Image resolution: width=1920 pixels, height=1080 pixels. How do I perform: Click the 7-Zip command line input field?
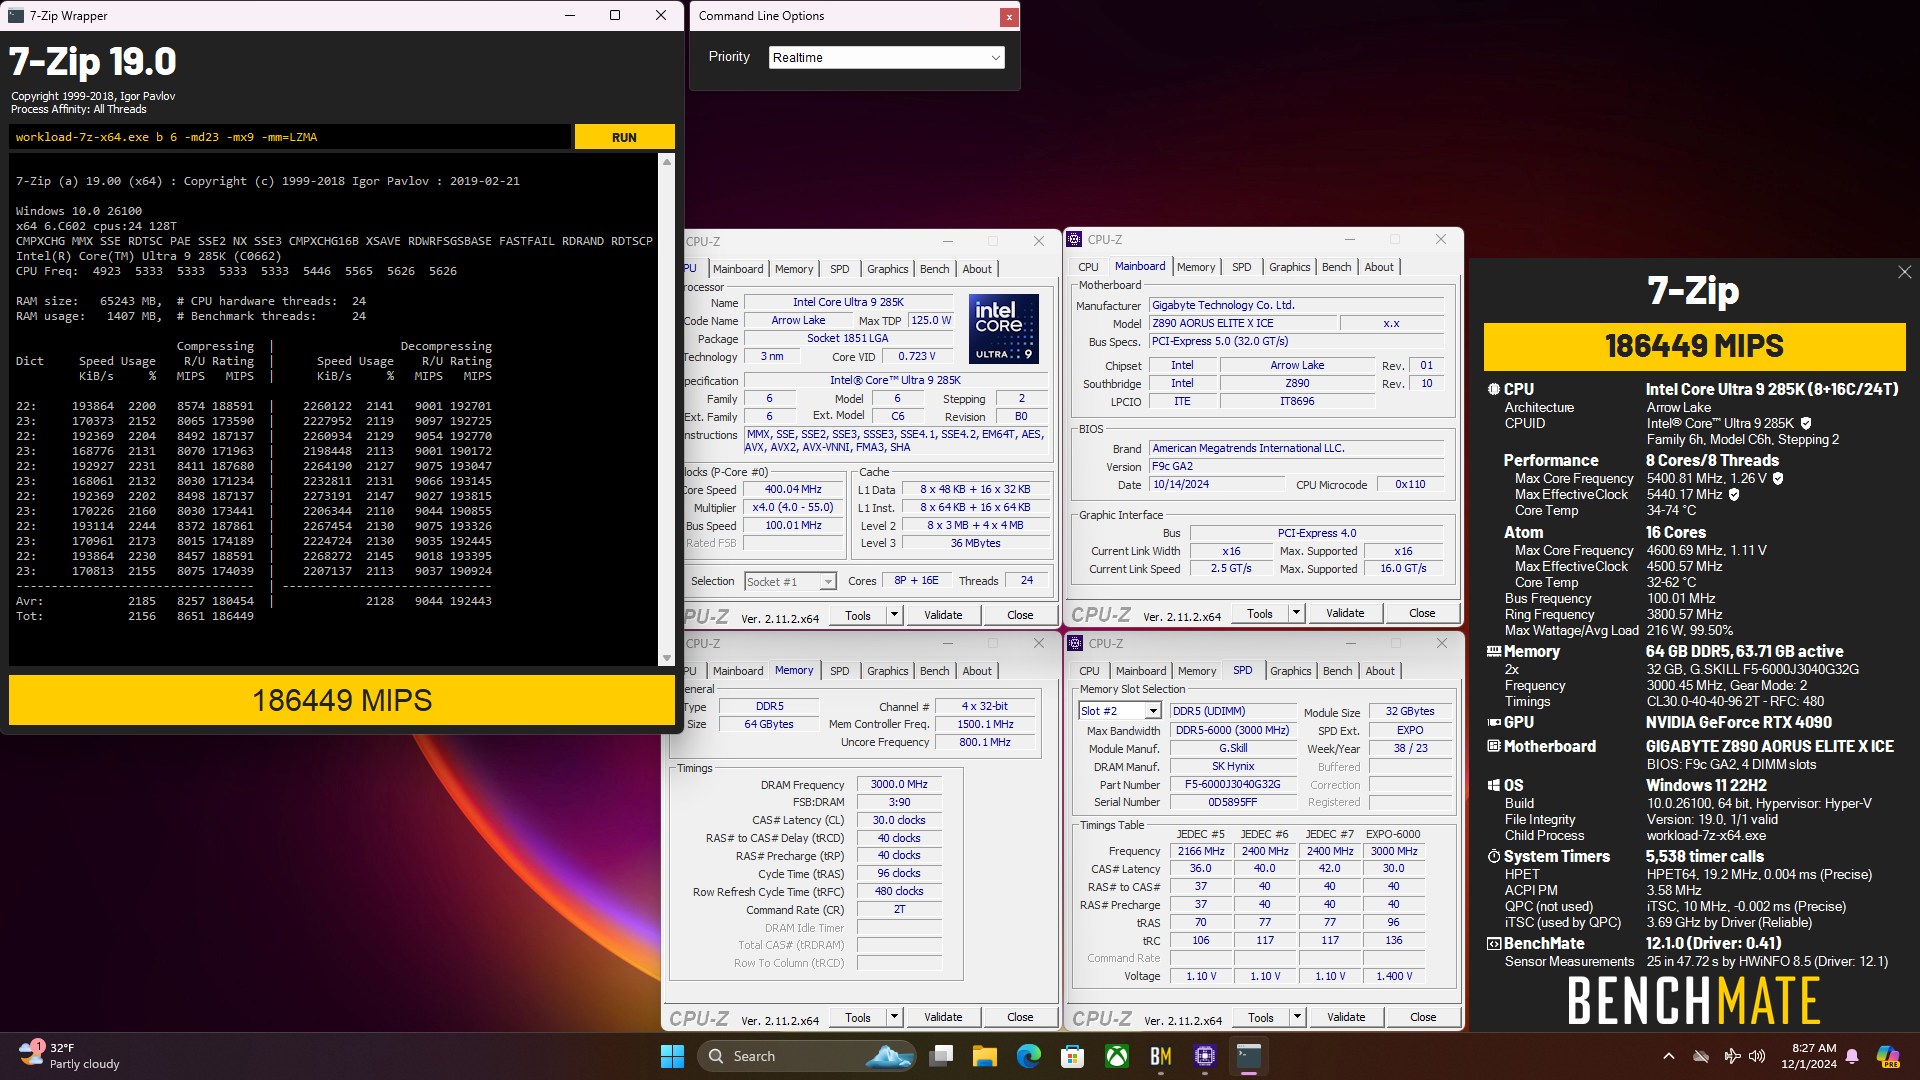click(x=290, y=137)
